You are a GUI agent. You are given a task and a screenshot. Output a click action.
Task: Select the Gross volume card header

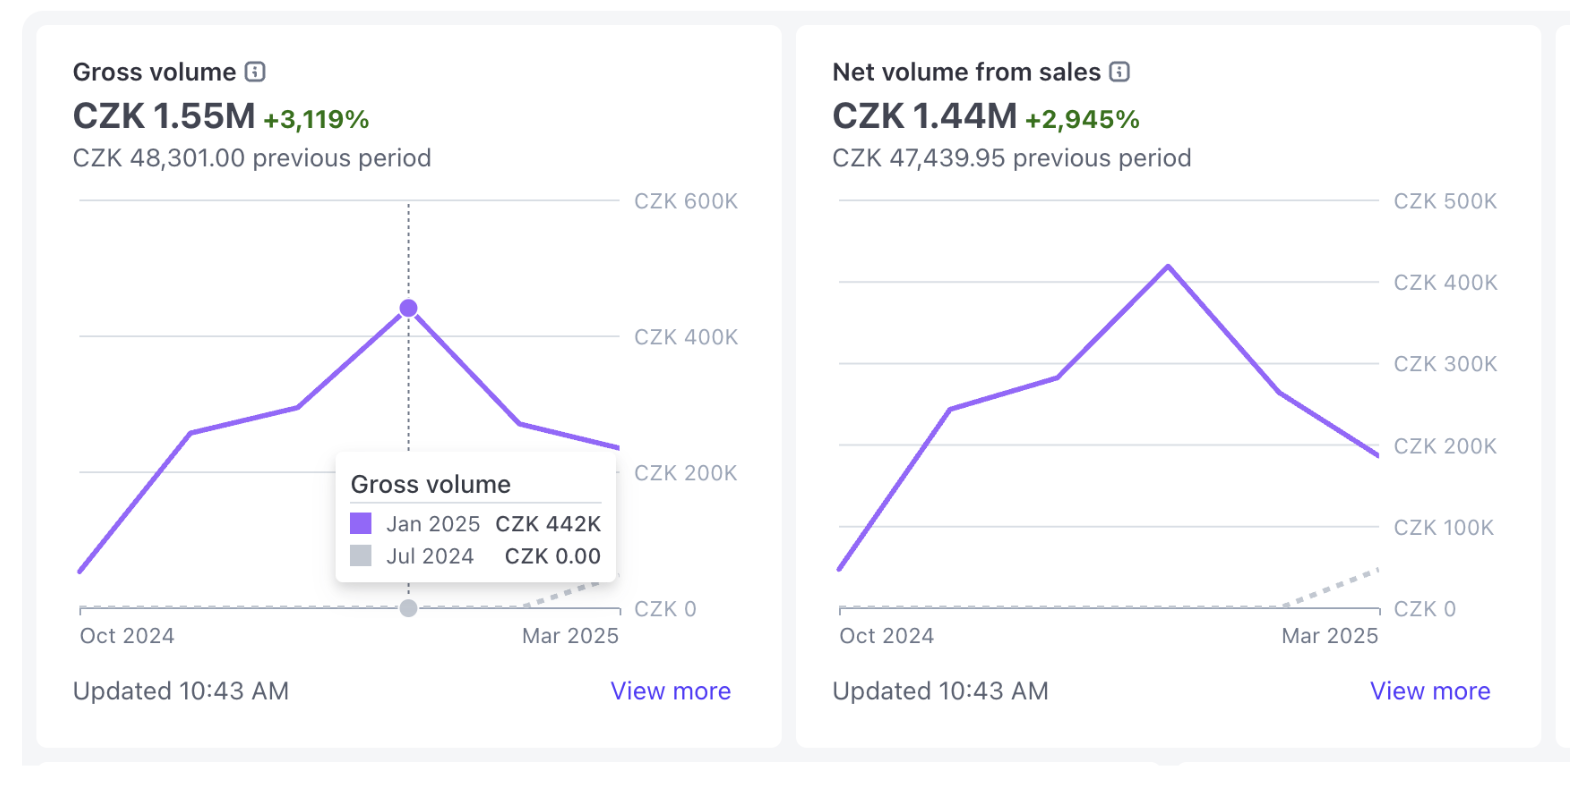click(155, 71)
